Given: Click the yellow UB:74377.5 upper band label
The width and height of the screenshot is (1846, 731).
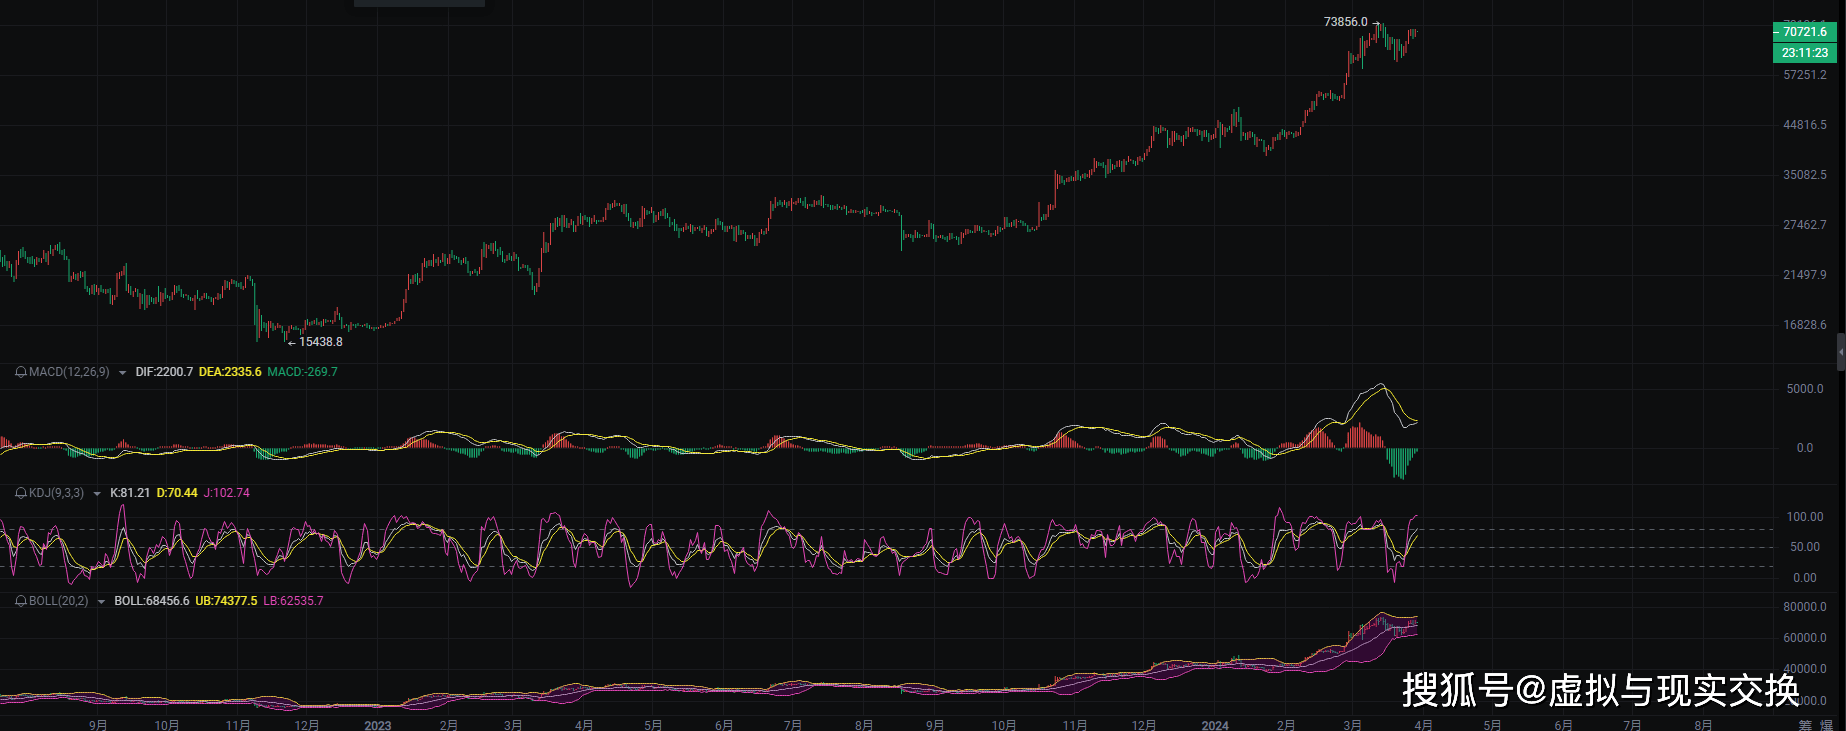Looking at the screenshot, I should pyautogui.click(x=226, y=601).
